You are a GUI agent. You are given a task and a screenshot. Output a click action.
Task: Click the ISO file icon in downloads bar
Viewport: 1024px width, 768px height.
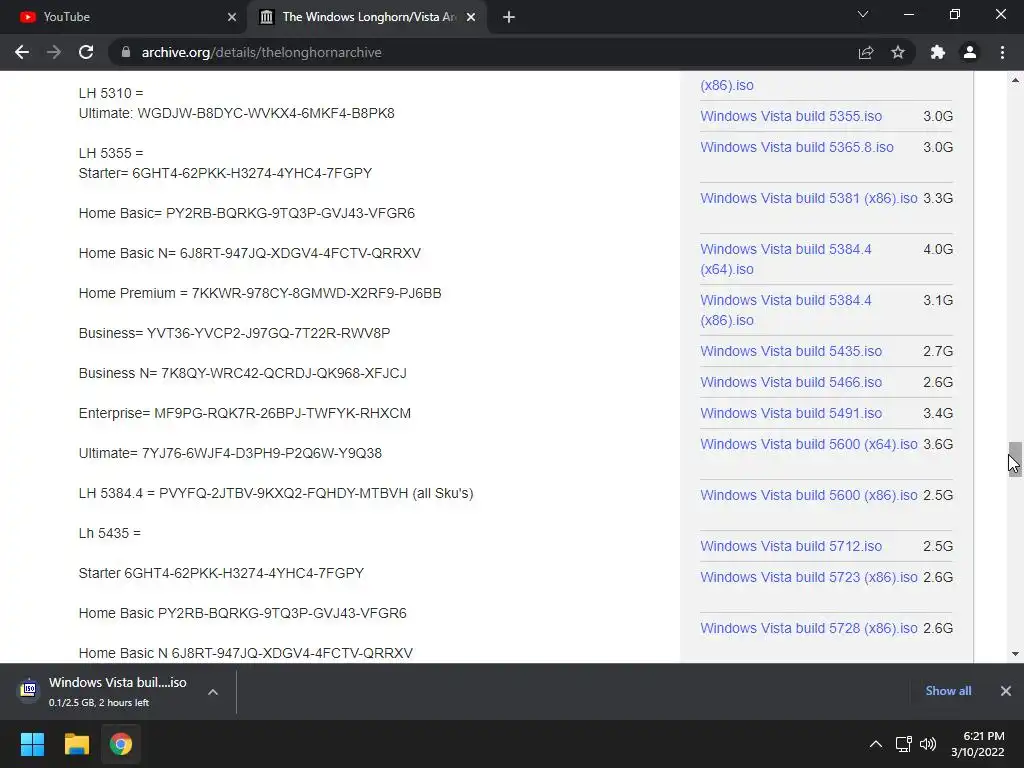29,689
